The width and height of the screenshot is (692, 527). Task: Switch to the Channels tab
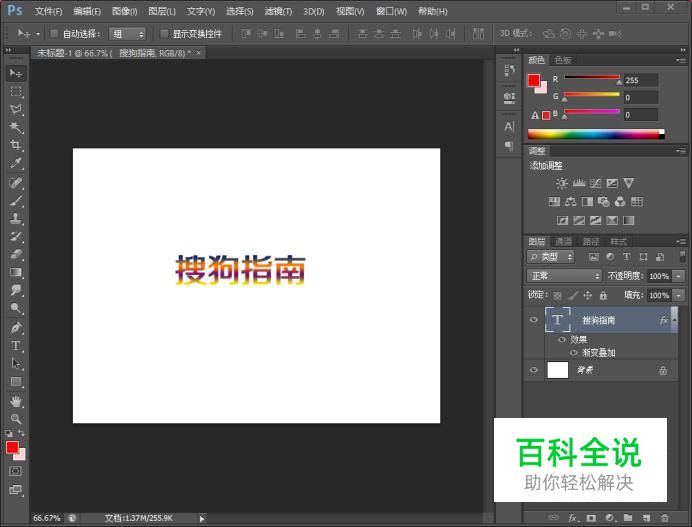563,241
